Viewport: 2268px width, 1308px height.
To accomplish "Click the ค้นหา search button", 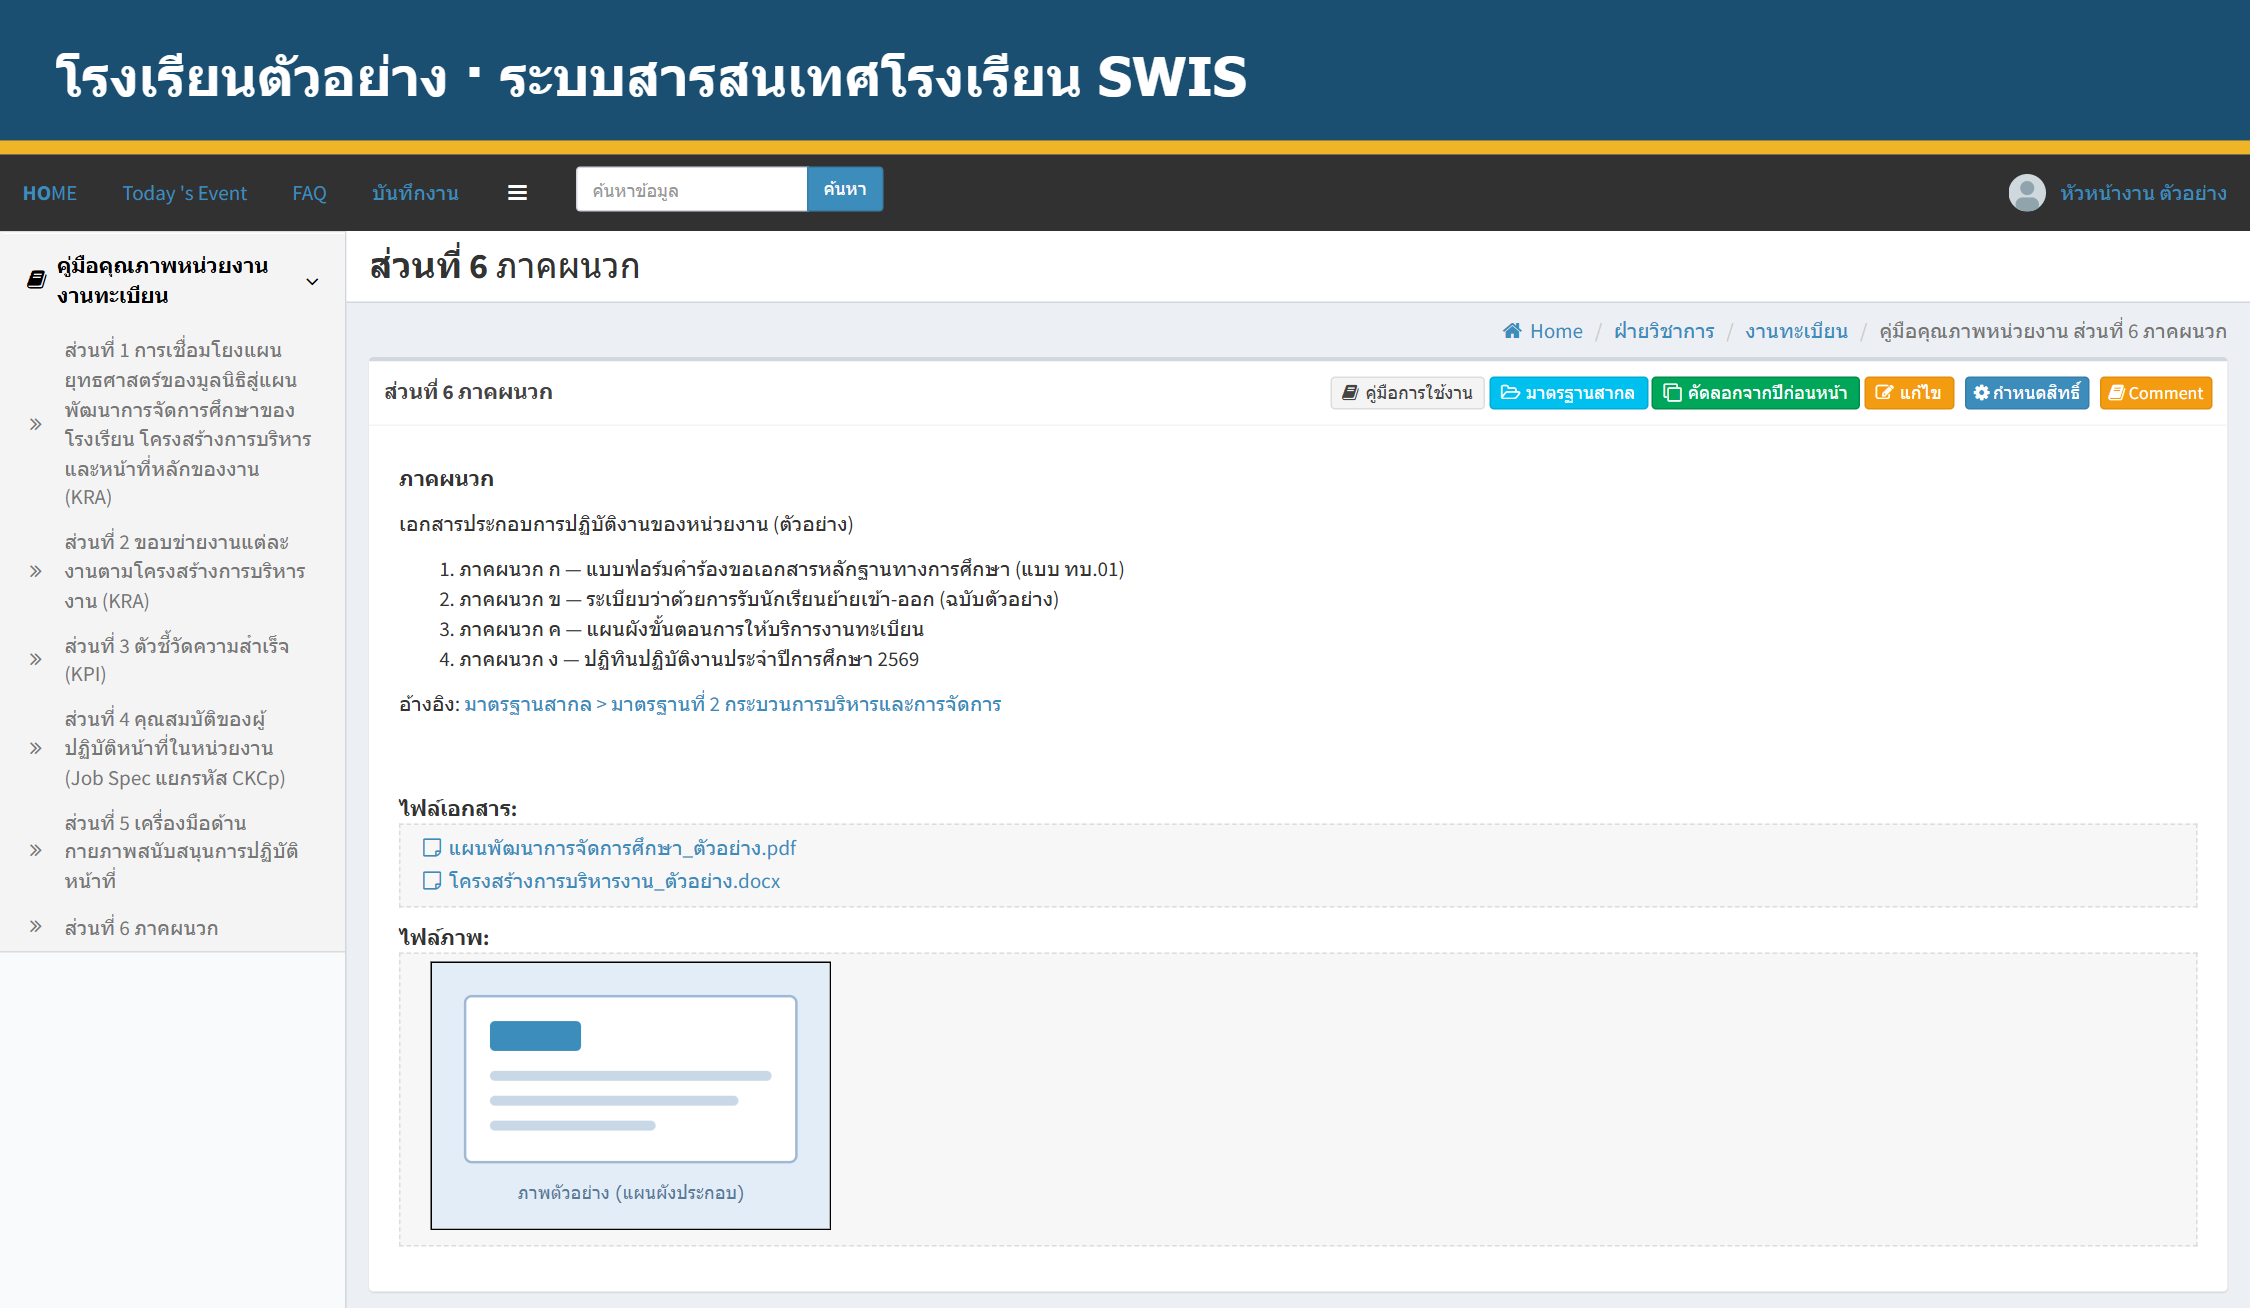I will tap(844, 189).
